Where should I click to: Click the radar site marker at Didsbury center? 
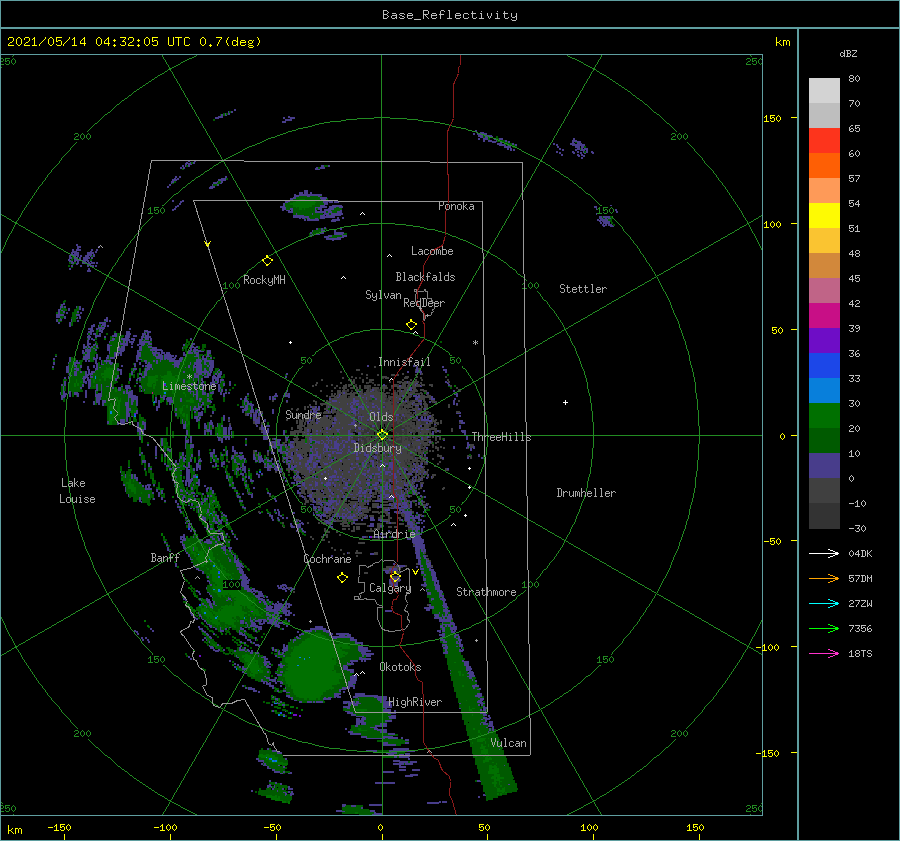382,435
